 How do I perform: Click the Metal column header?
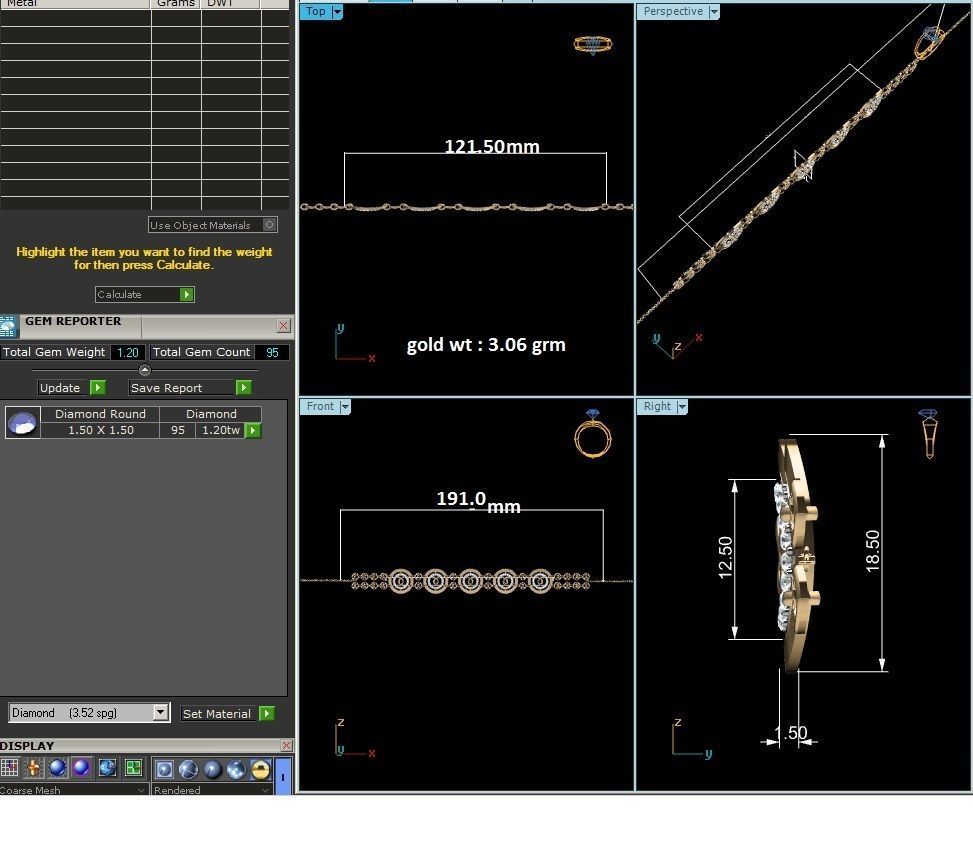[x=75, y=4]
